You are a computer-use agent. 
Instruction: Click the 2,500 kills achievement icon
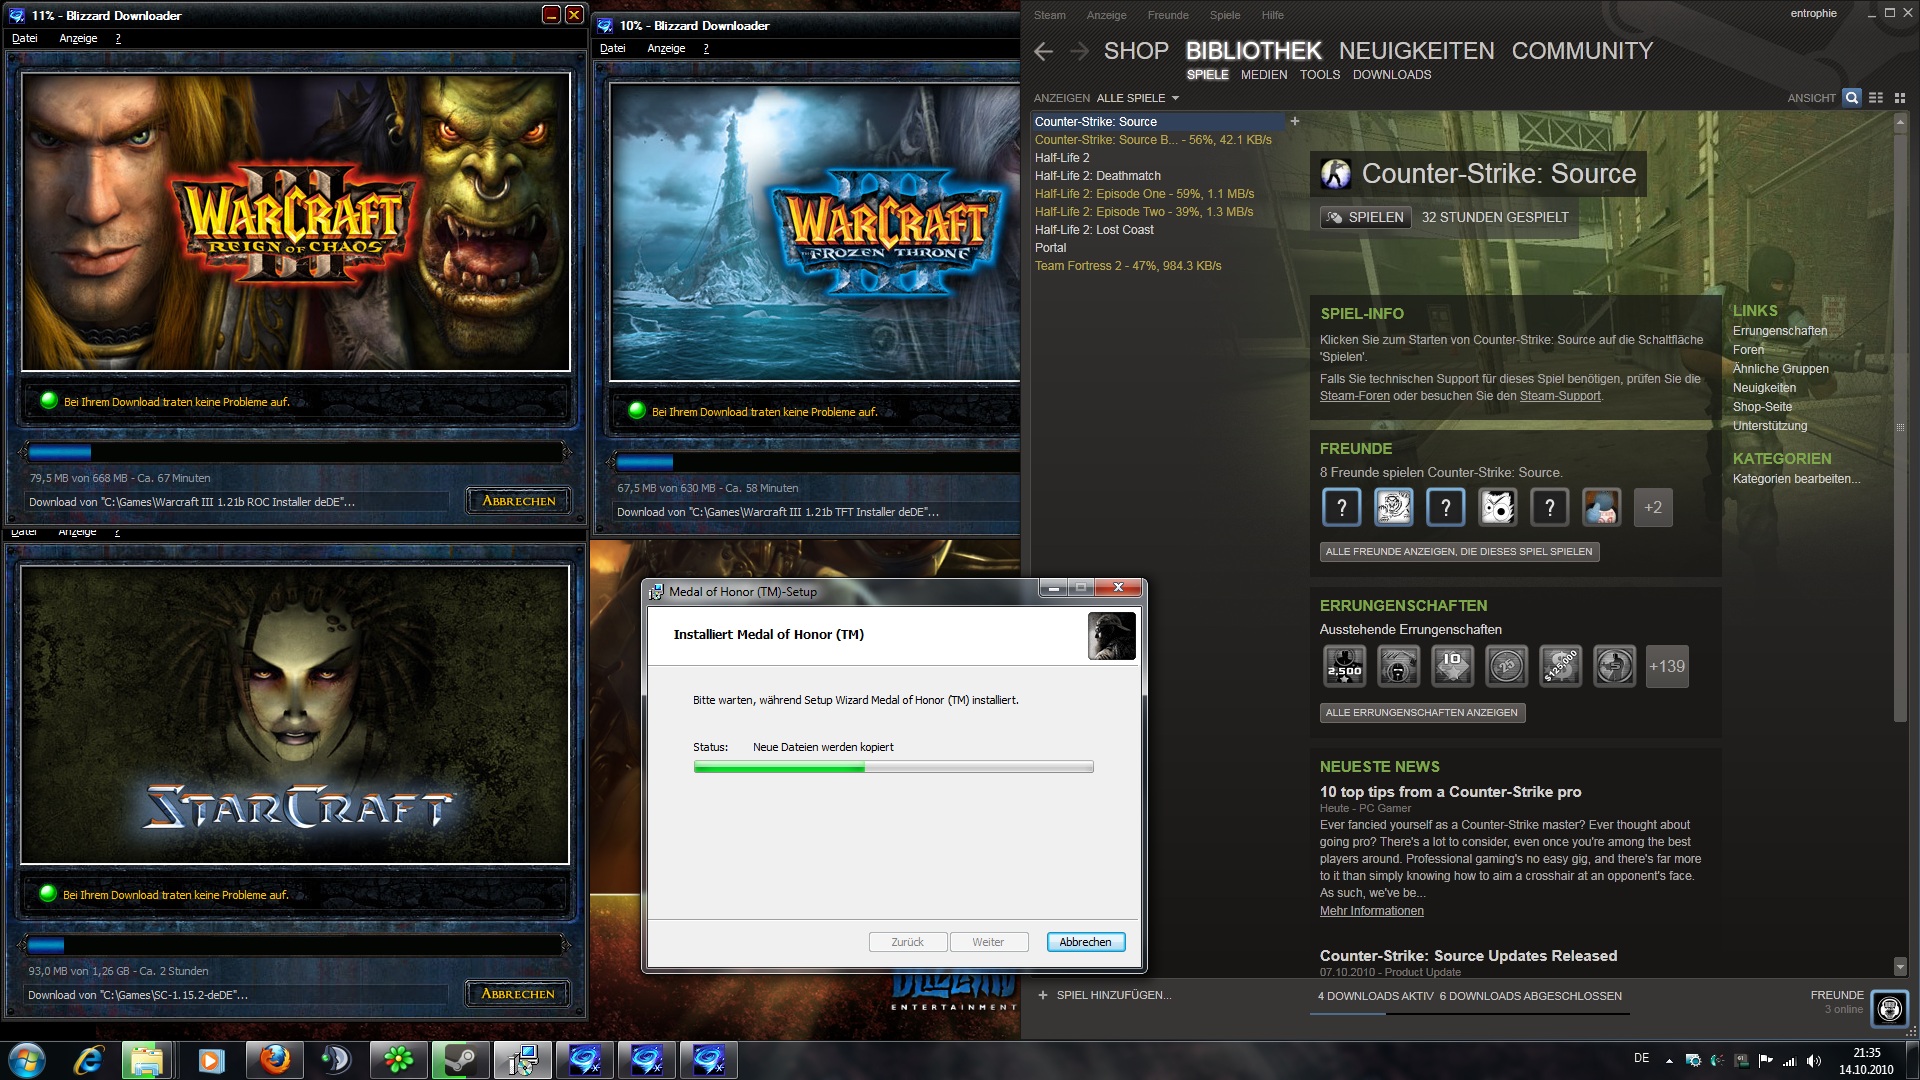(1344, 666)
